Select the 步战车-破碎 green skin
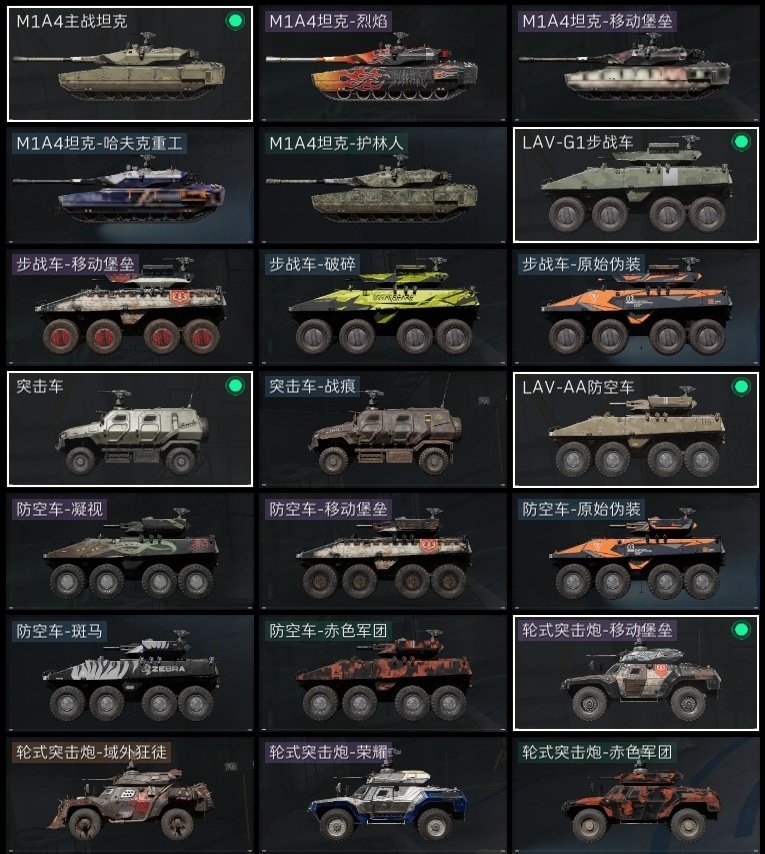The width and height of the screenshot is (765, 854). point(383,307)
